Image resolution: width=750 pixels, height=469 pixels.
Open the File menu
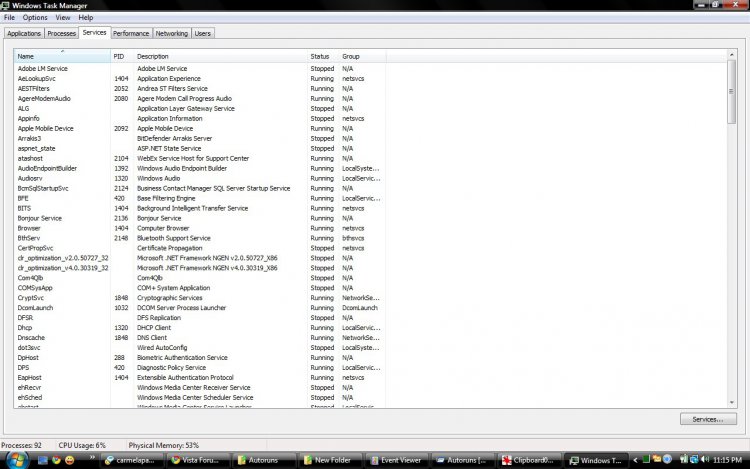click(x=9, y=18)
